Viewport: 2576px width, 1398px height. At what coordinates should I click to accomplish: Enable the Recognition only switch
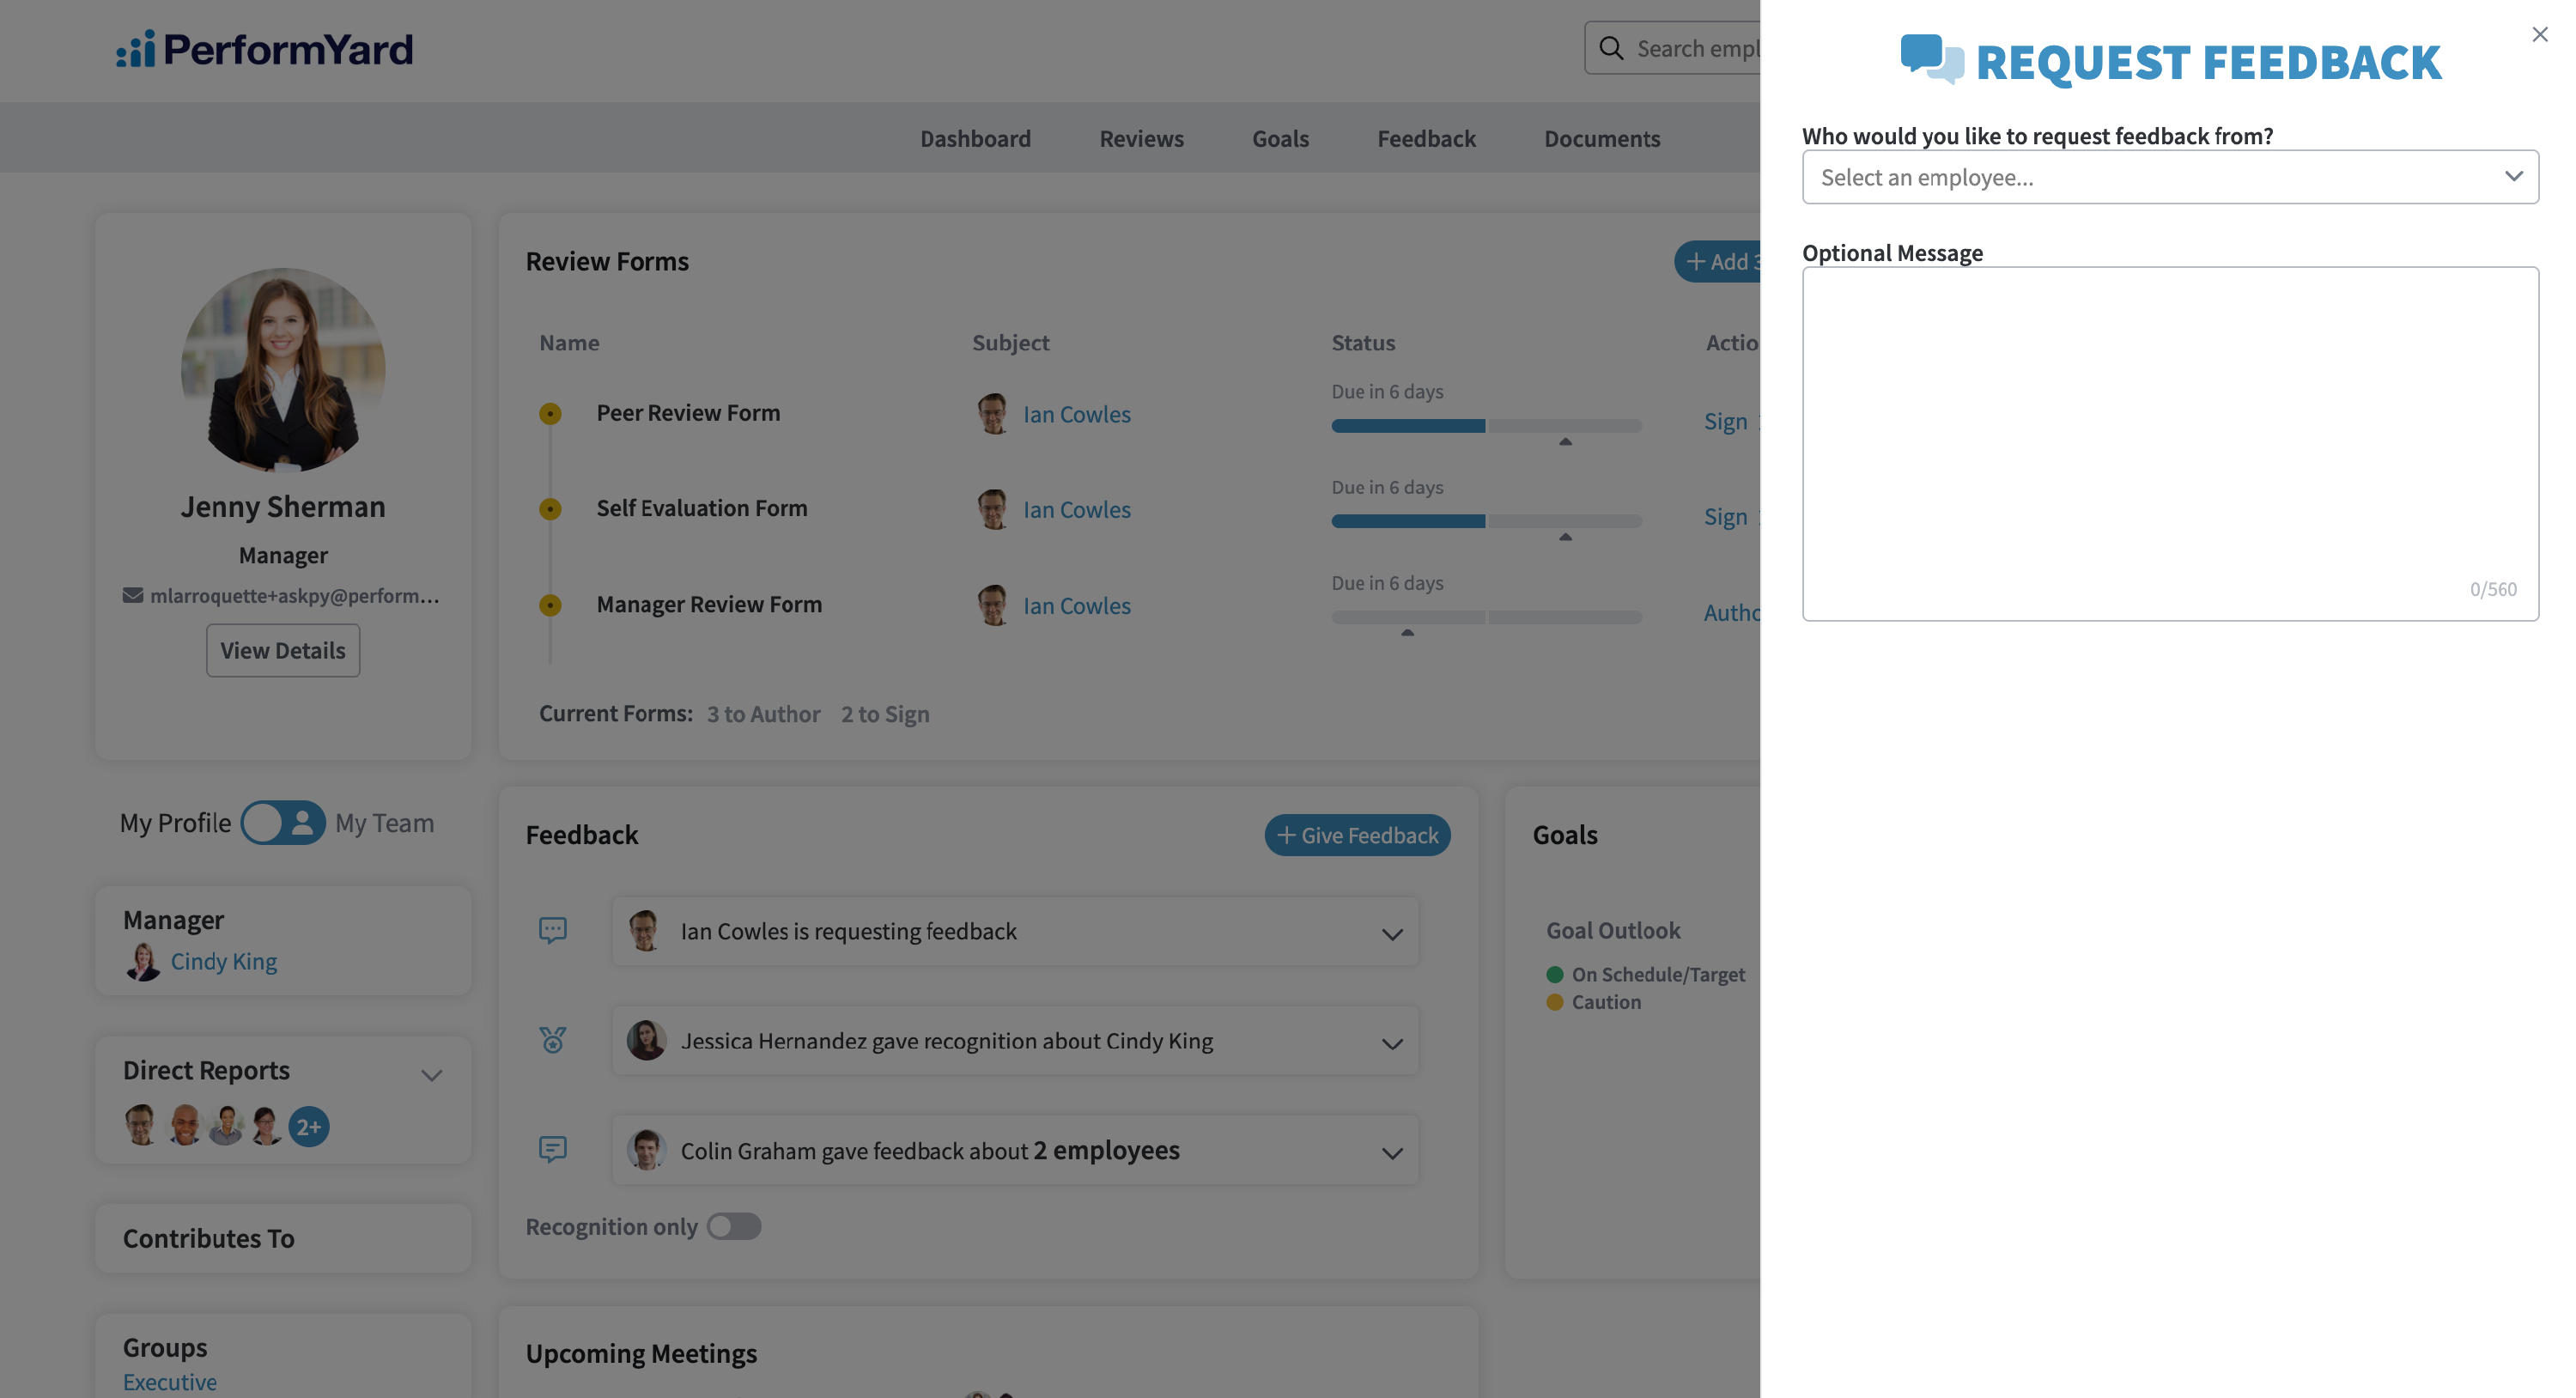coord(734,1226)
